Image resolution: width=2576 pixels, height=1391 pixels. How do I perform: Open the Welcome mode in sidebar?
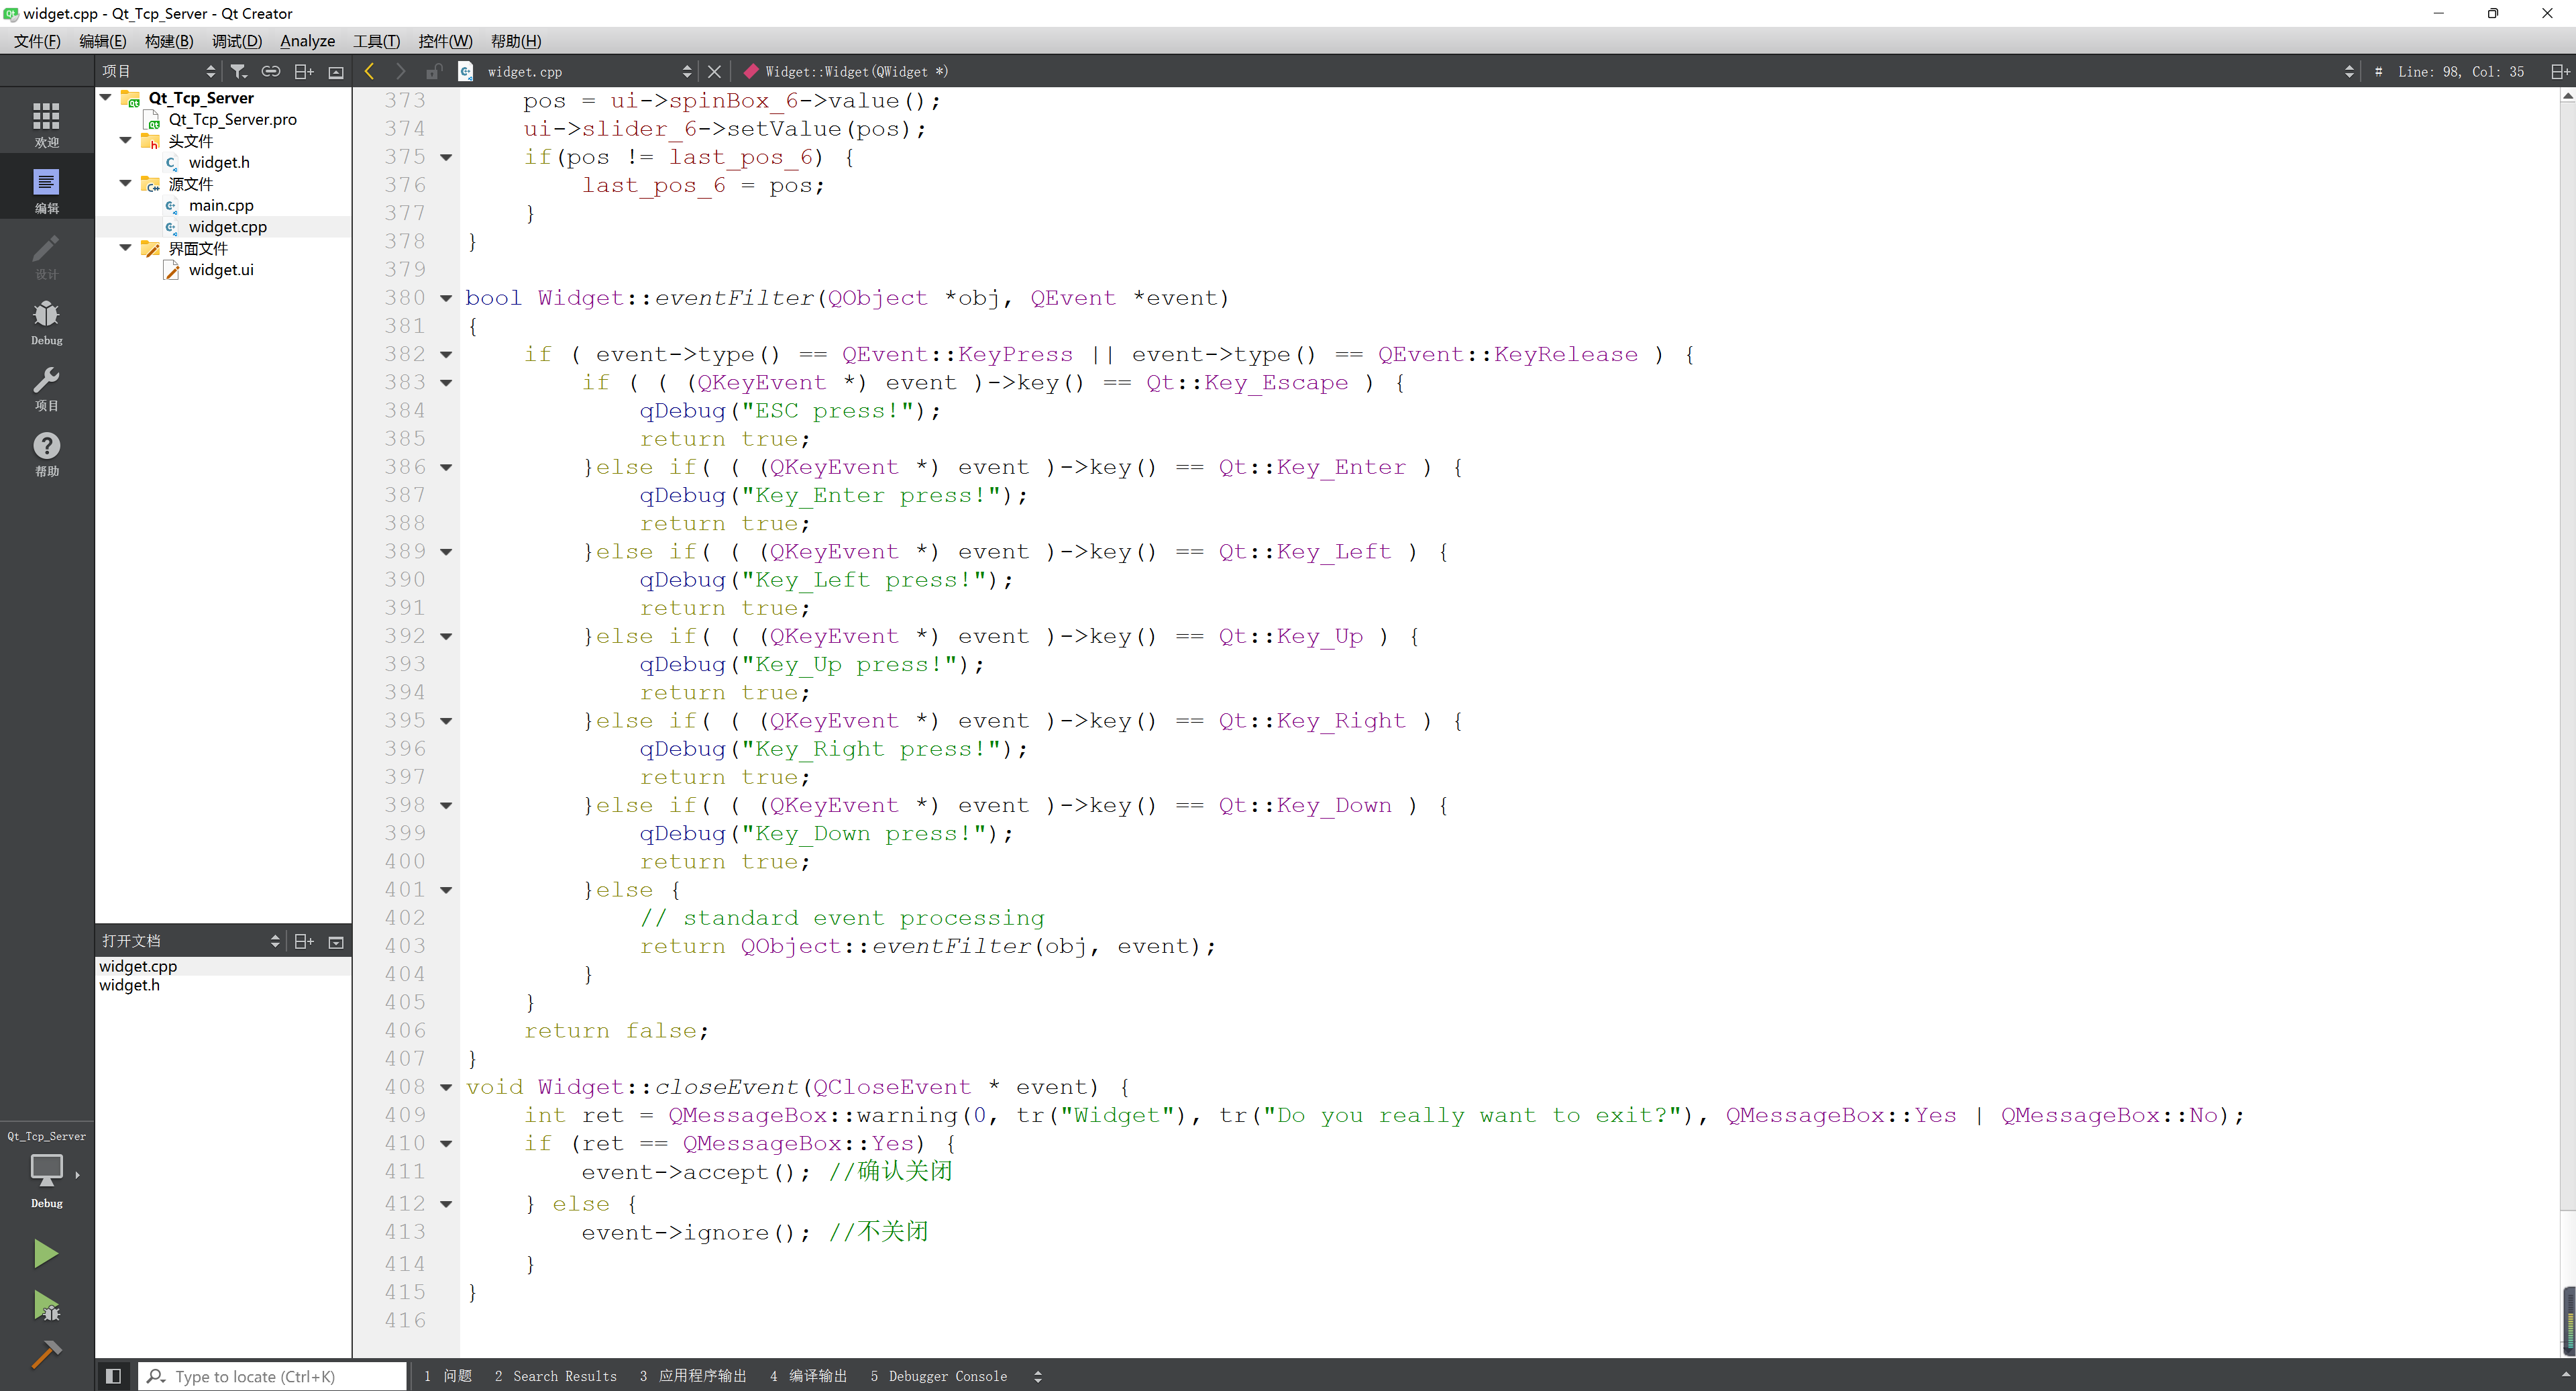pyautogui.click(x=46, y=123)
